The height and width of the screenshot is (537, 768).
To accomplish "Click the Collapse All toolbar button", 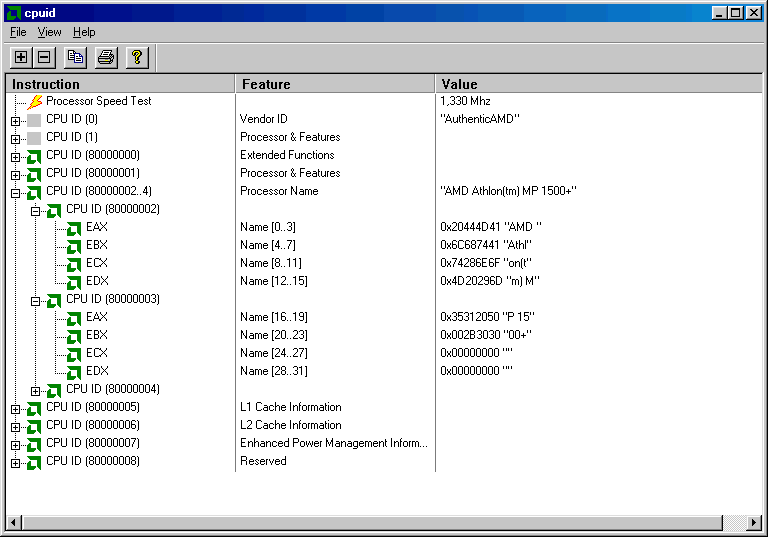I will click(44, 57).
